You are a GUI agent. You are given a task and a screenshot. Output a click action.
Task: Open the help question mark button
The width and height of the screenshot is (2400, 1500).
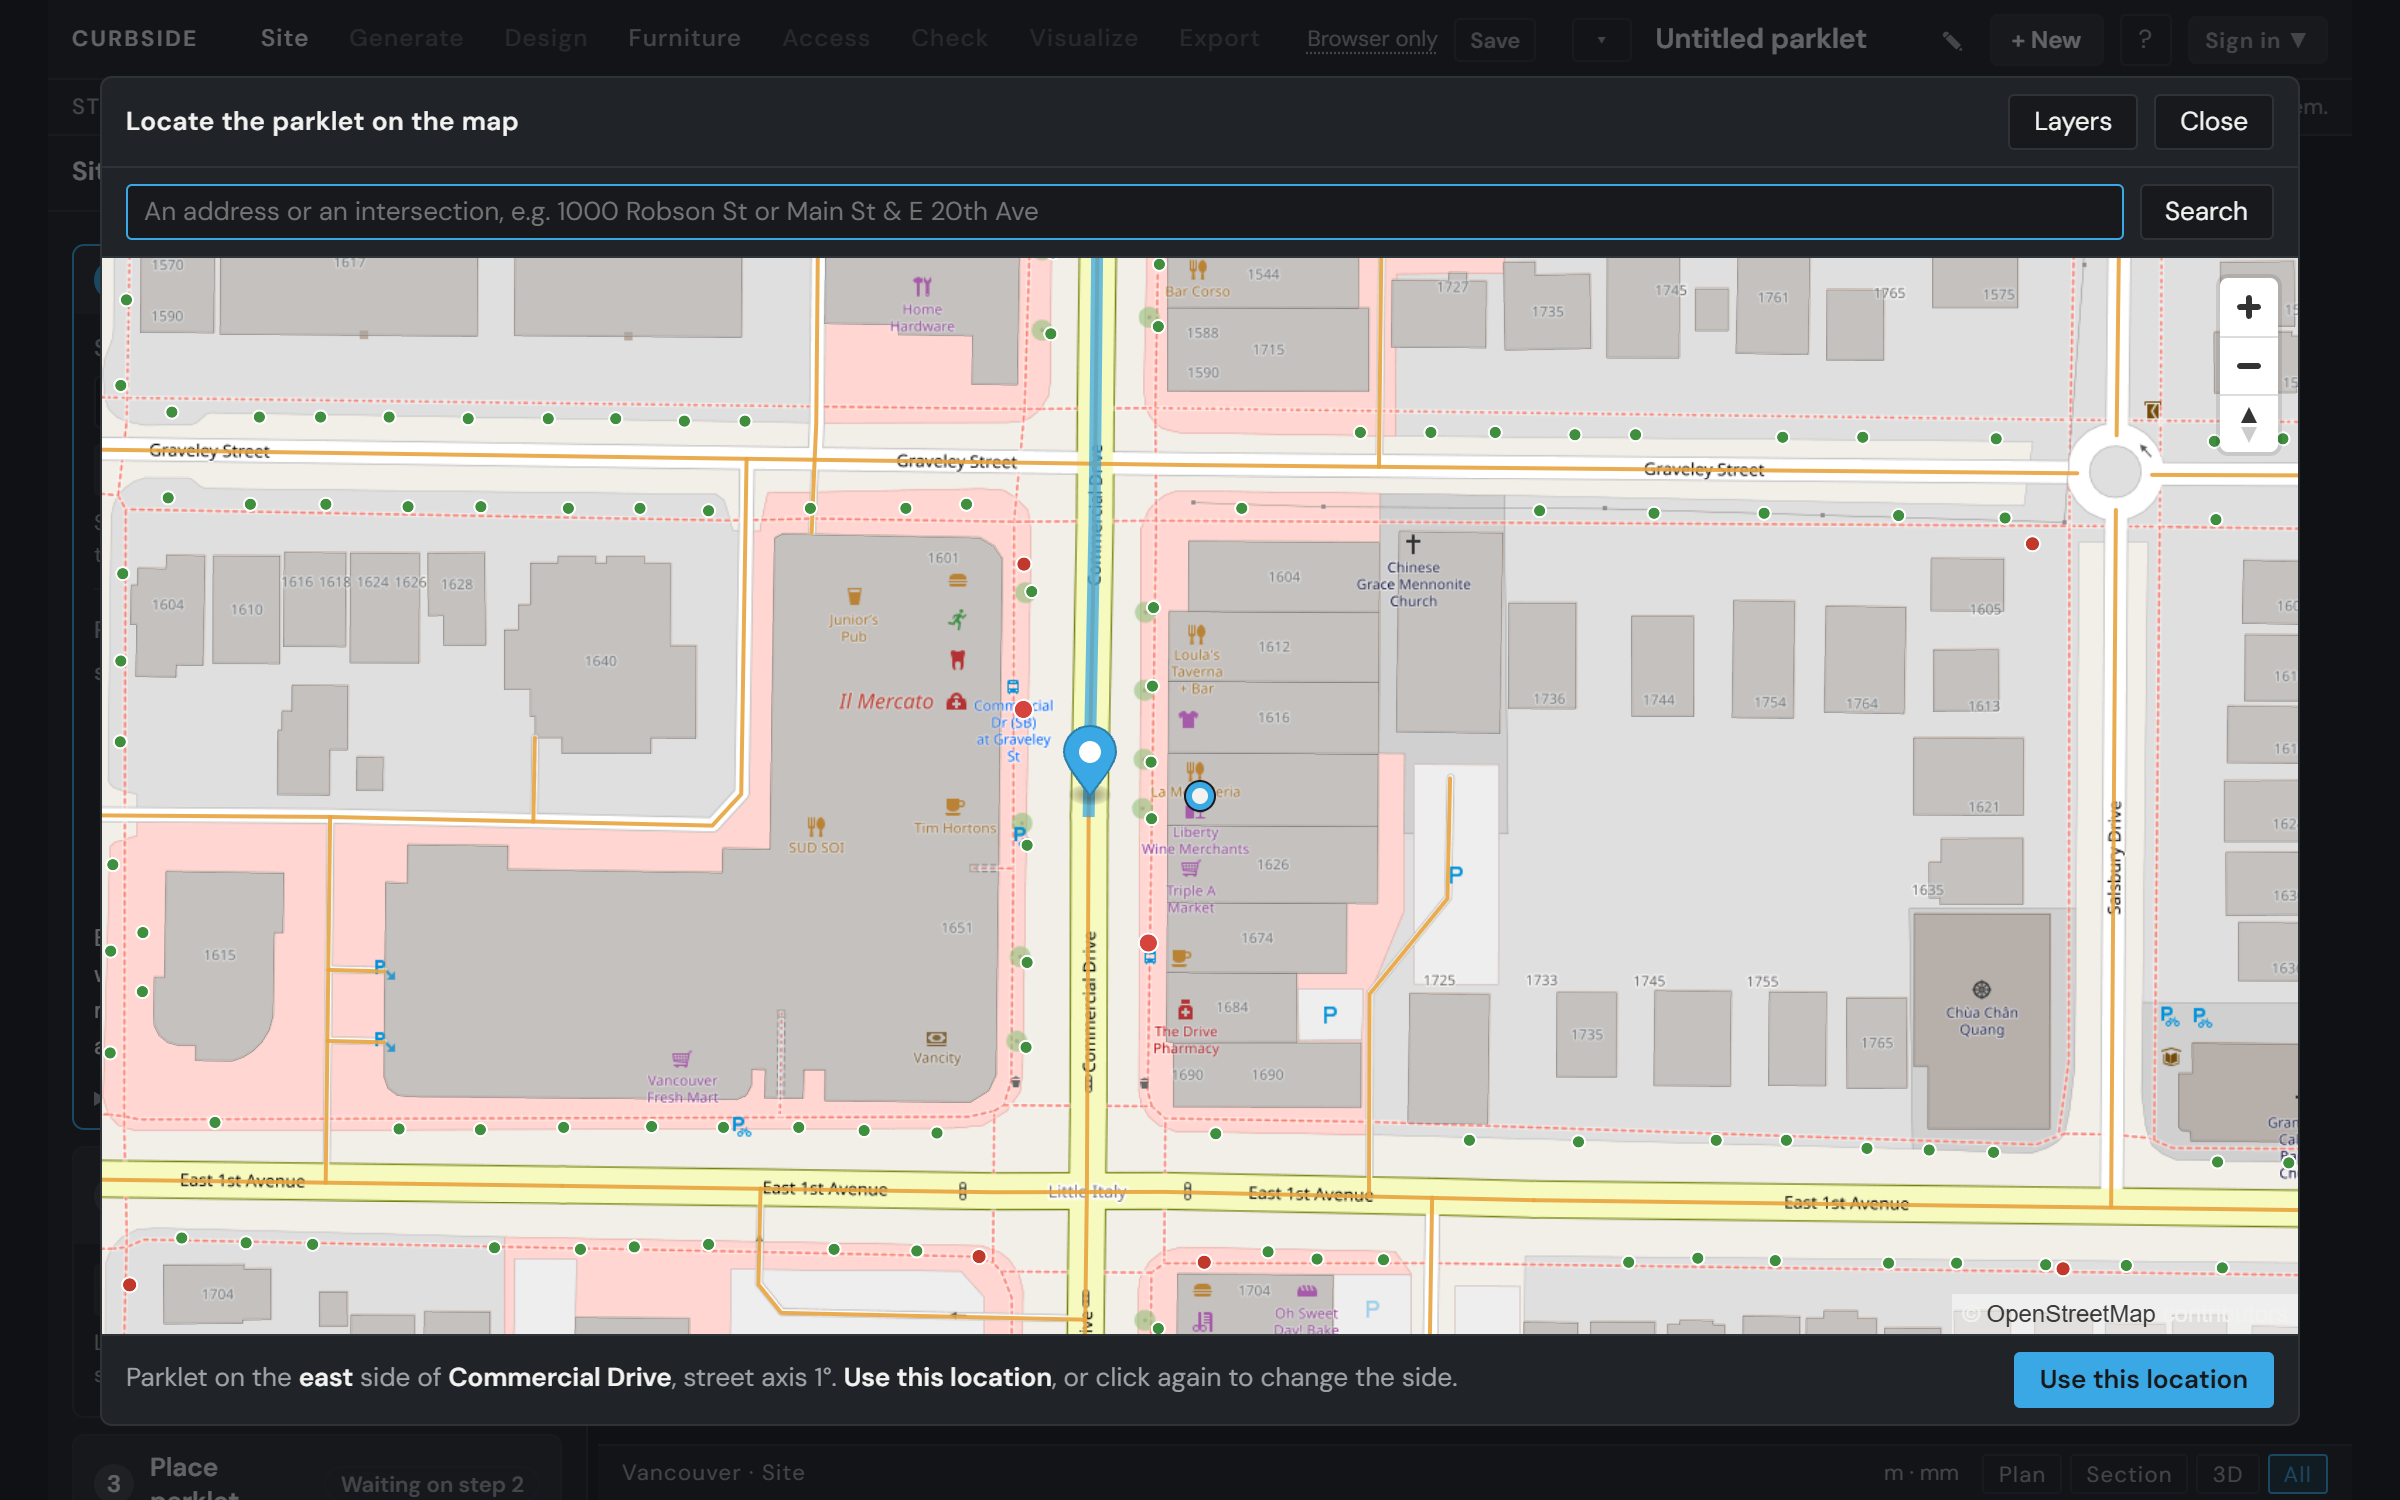tap(2144, 40)
